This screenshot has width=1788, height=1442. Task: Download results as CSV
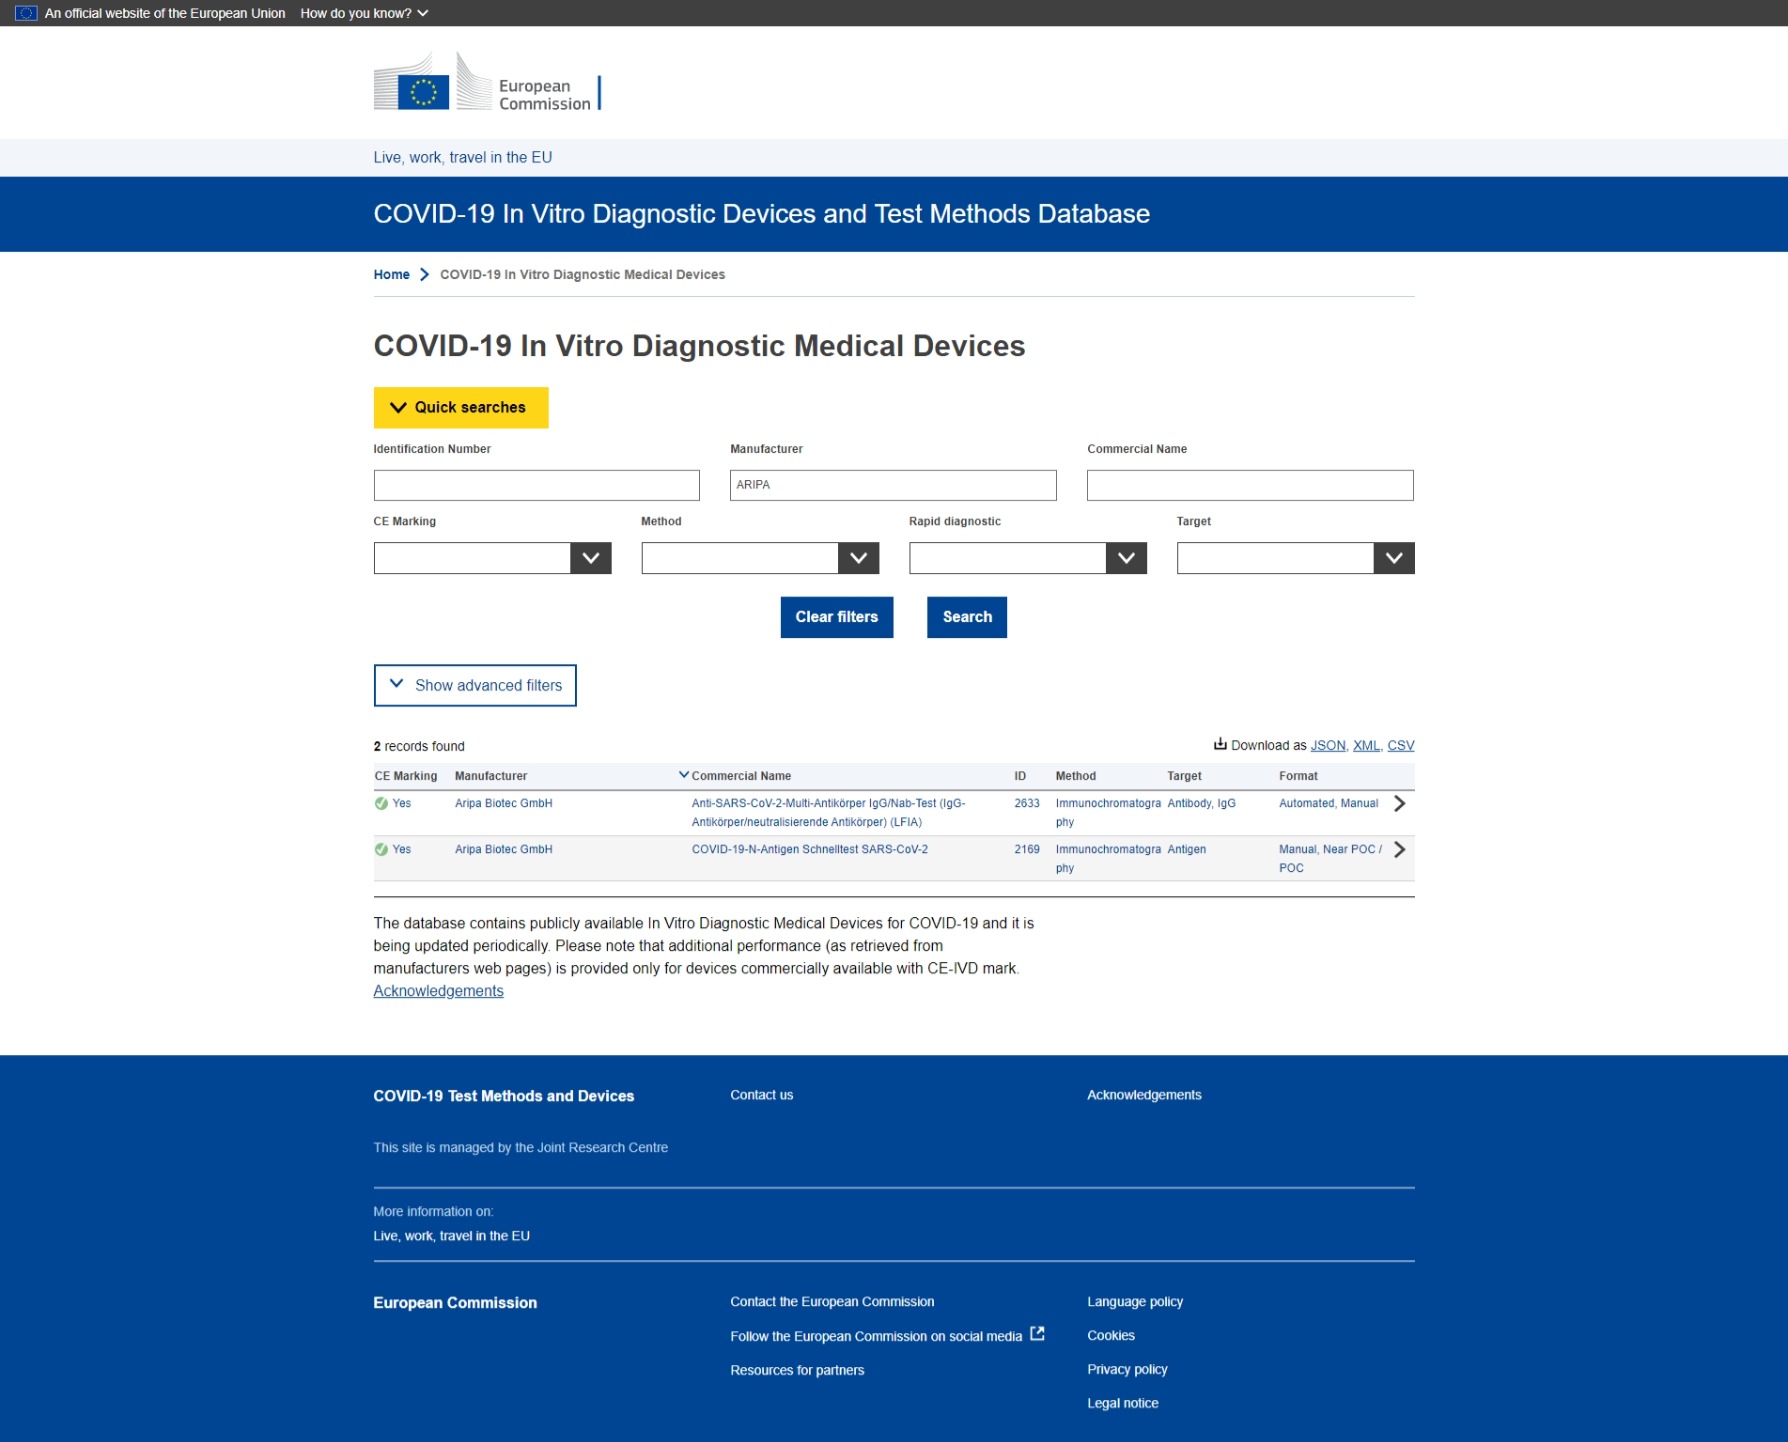[1400, 746]
